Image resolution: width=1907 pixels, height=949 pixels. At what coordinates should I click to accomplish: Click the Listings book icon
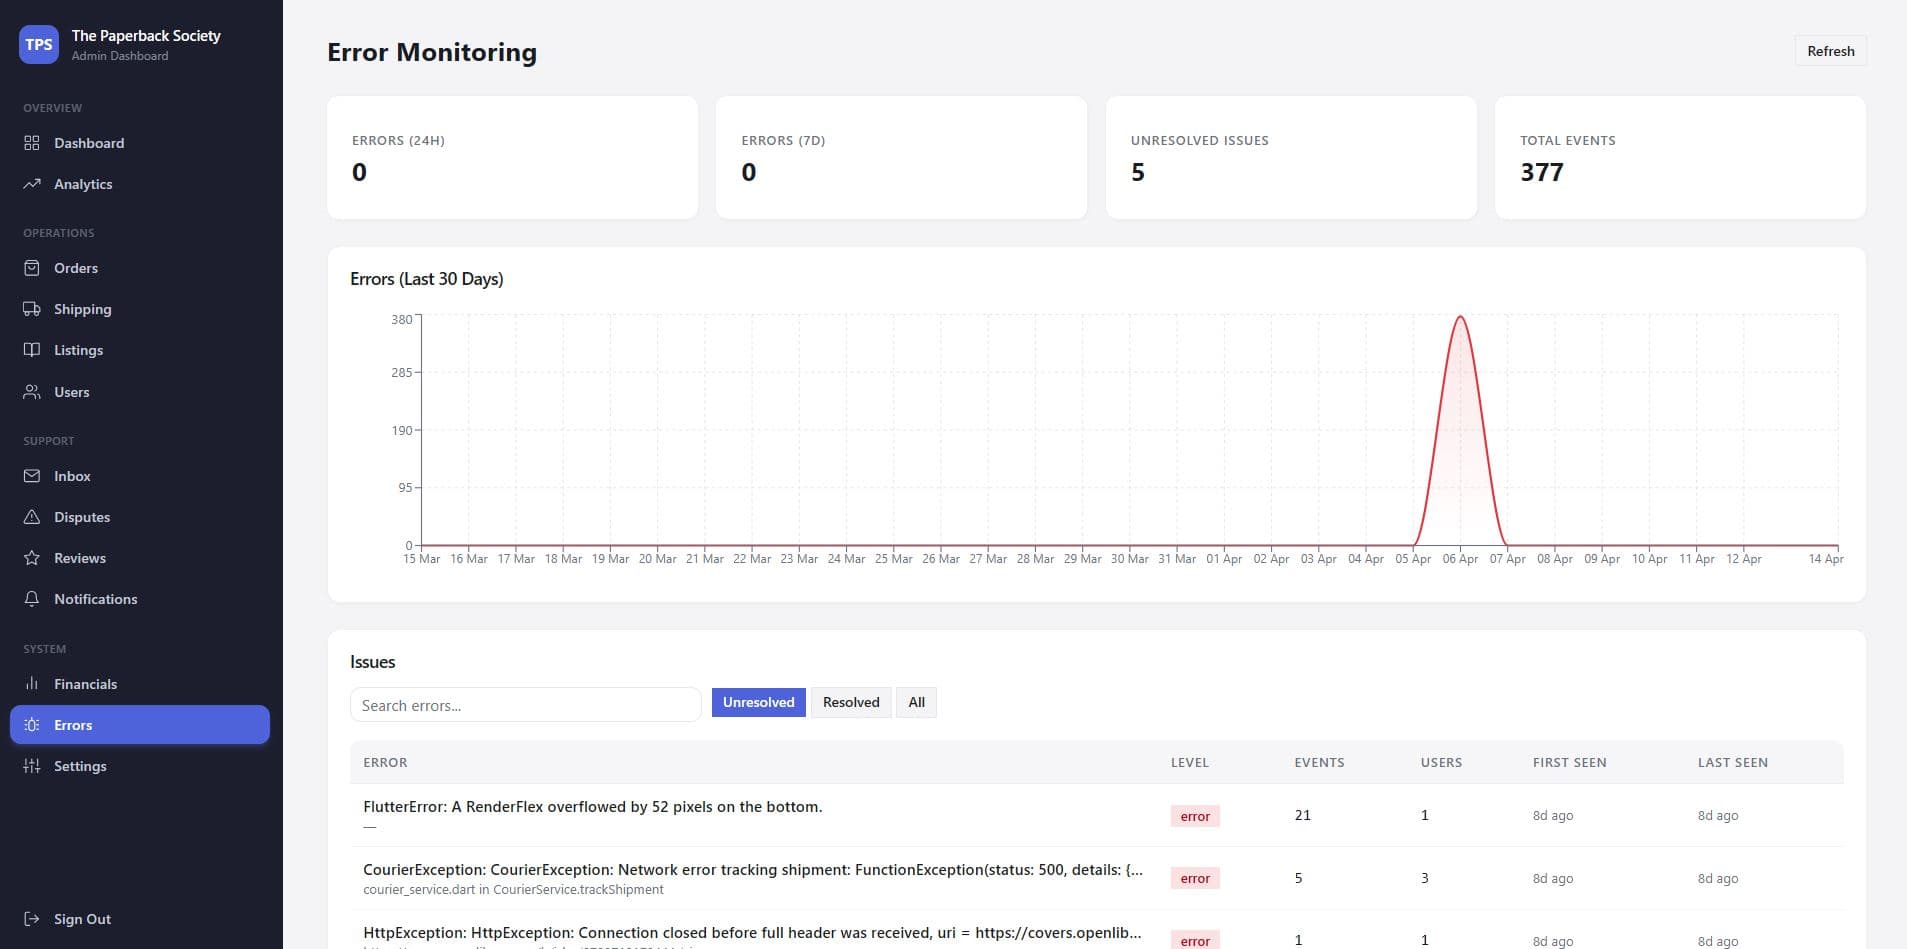coord(32,350)
